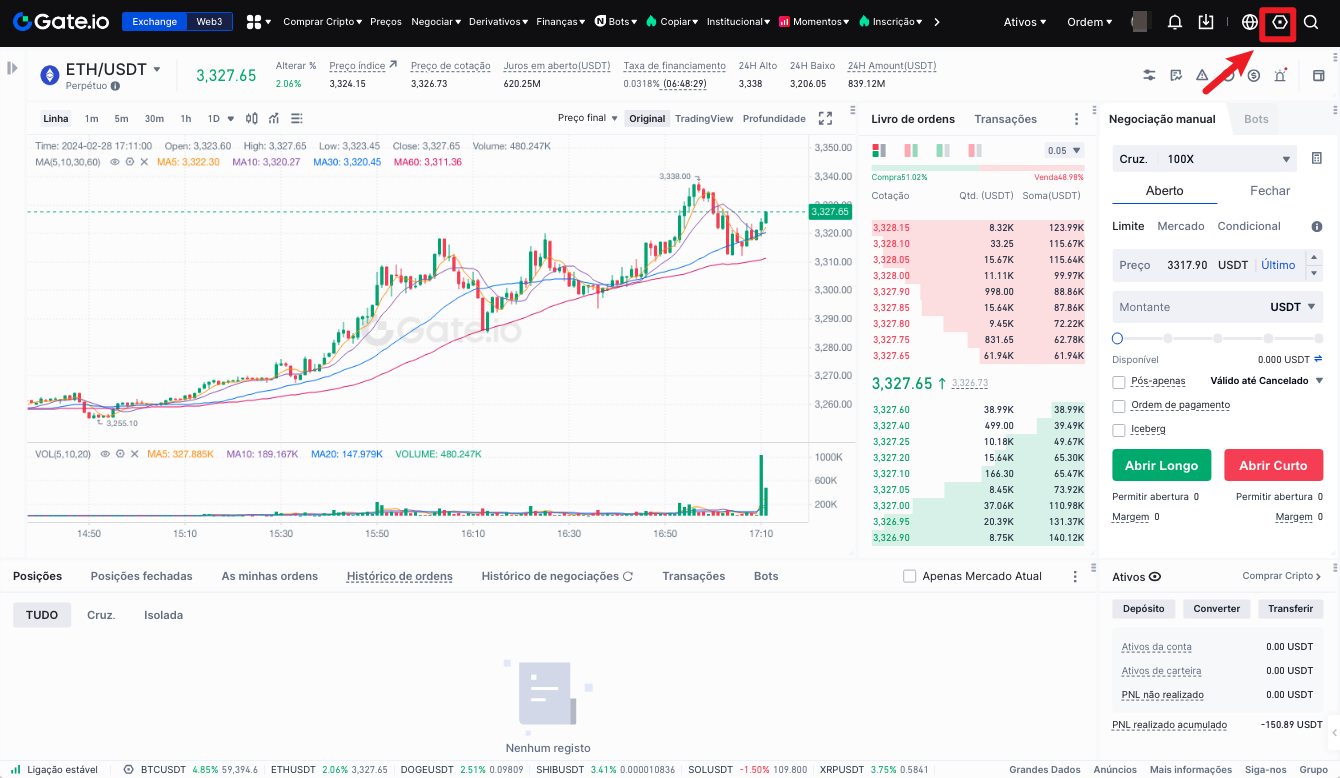Open the search magnifier in top bar

[1311, 22]
